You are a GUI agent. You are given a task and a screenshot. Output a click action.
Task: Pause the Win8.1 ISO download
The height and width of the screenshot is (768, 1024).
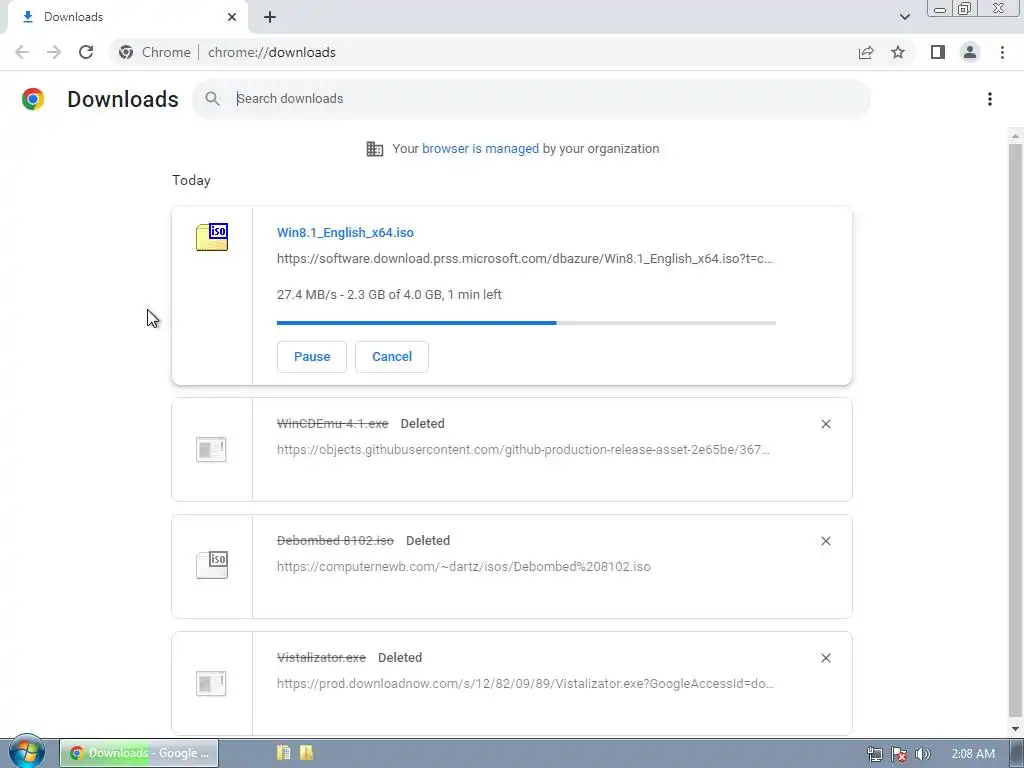312,357
